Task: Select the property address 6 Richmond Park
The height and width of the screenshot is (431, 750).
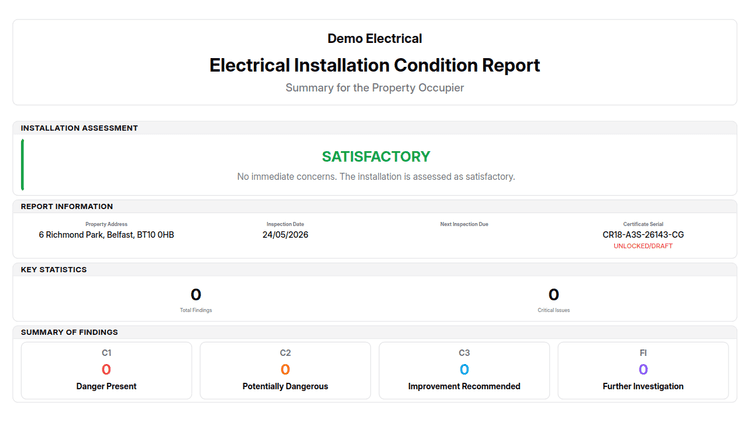Action: pyautogui.click(x=106, y=235)
